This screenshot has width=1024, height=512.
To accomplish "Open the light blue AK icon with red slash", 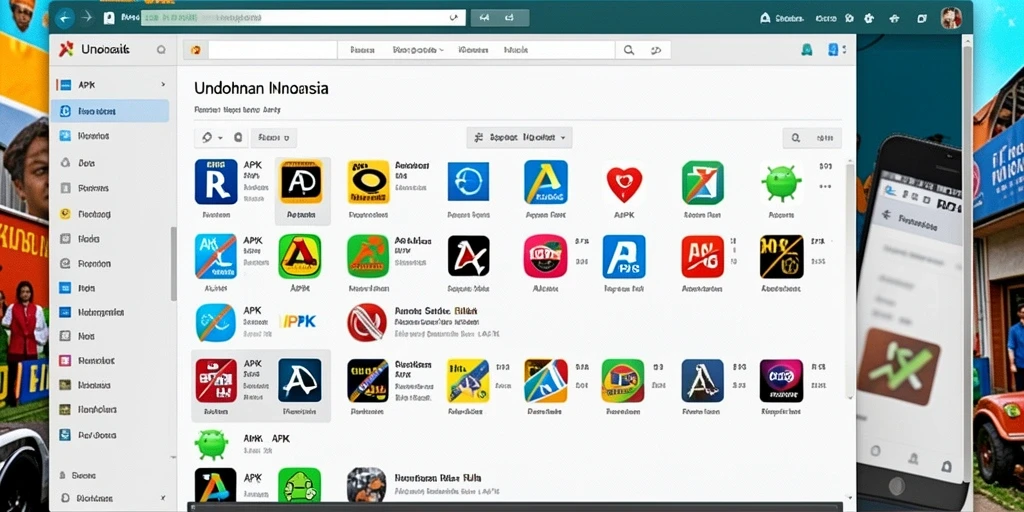I will click(216, 256).
